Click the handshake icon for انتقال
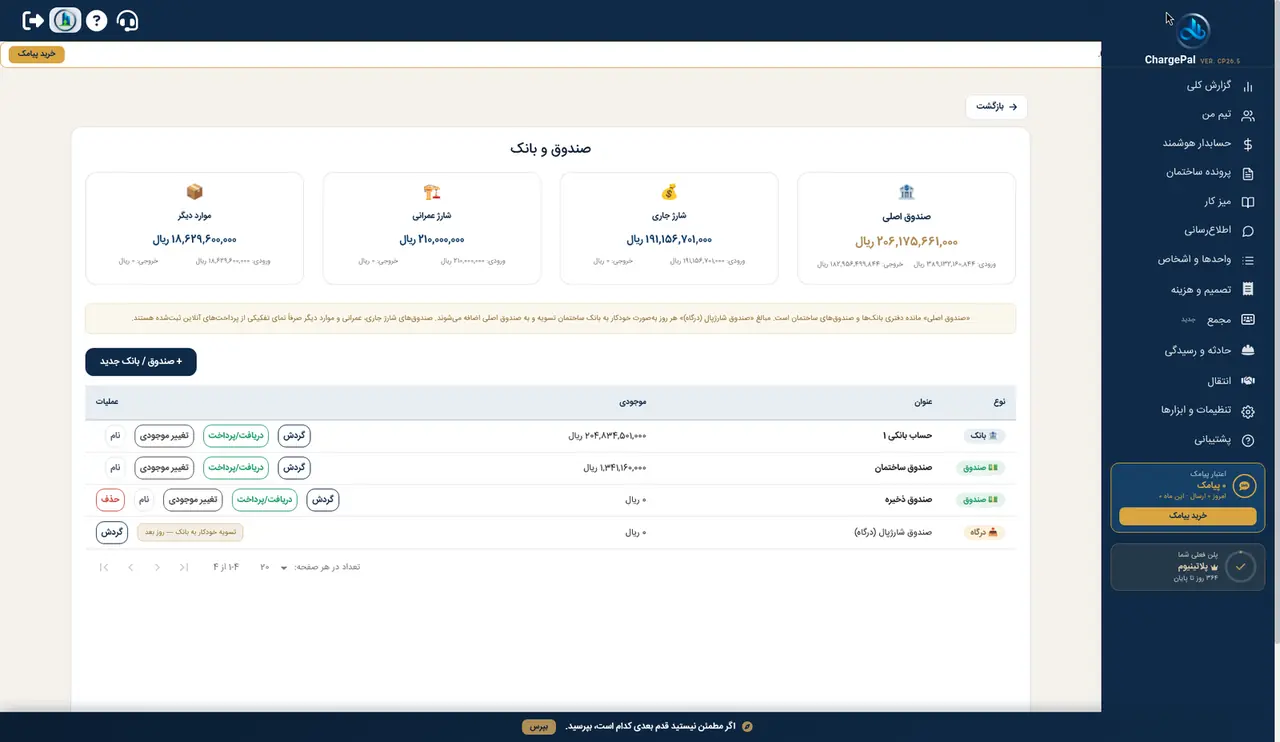This screenshot has height=742, width=1280. pyautogui.click(x=1247, y=381)
